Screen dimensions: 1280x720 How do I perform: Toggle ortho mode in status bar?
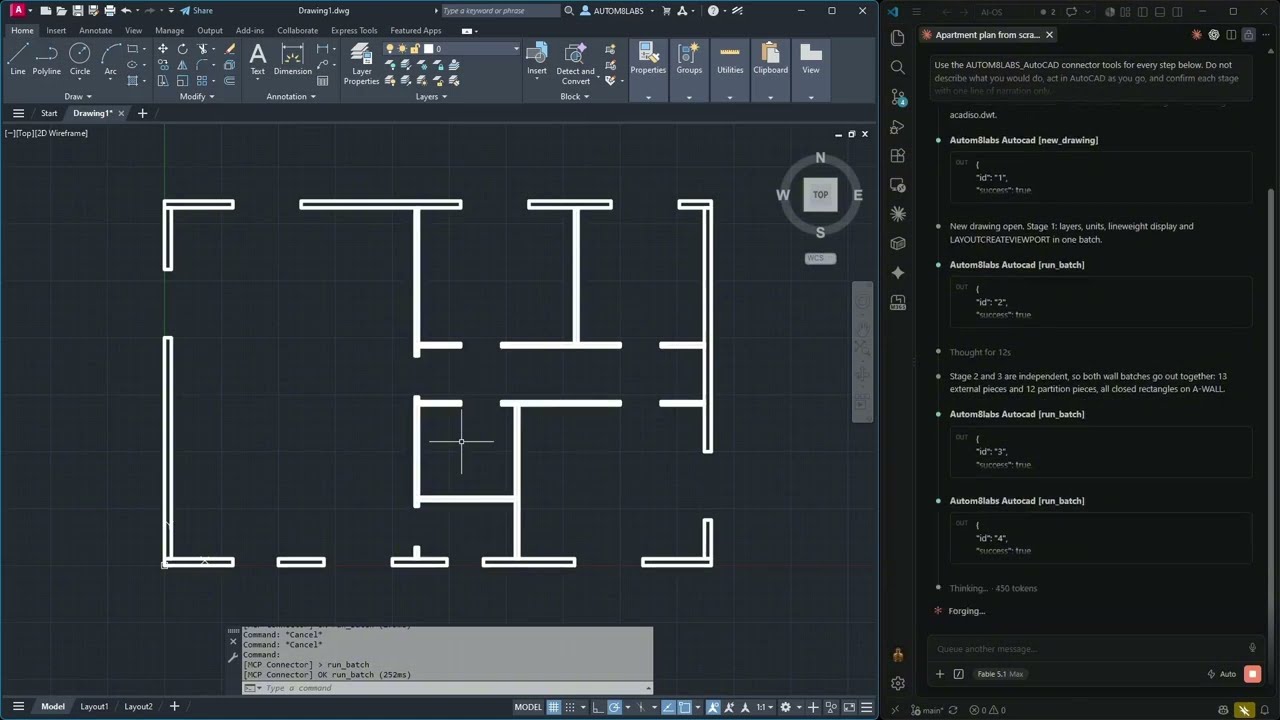point(597,707)
